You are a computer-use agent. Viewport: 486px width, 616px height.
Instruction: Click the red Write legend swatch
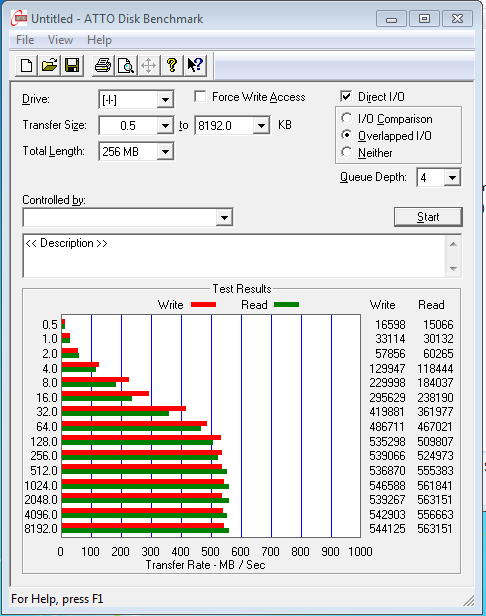point(203,304)
